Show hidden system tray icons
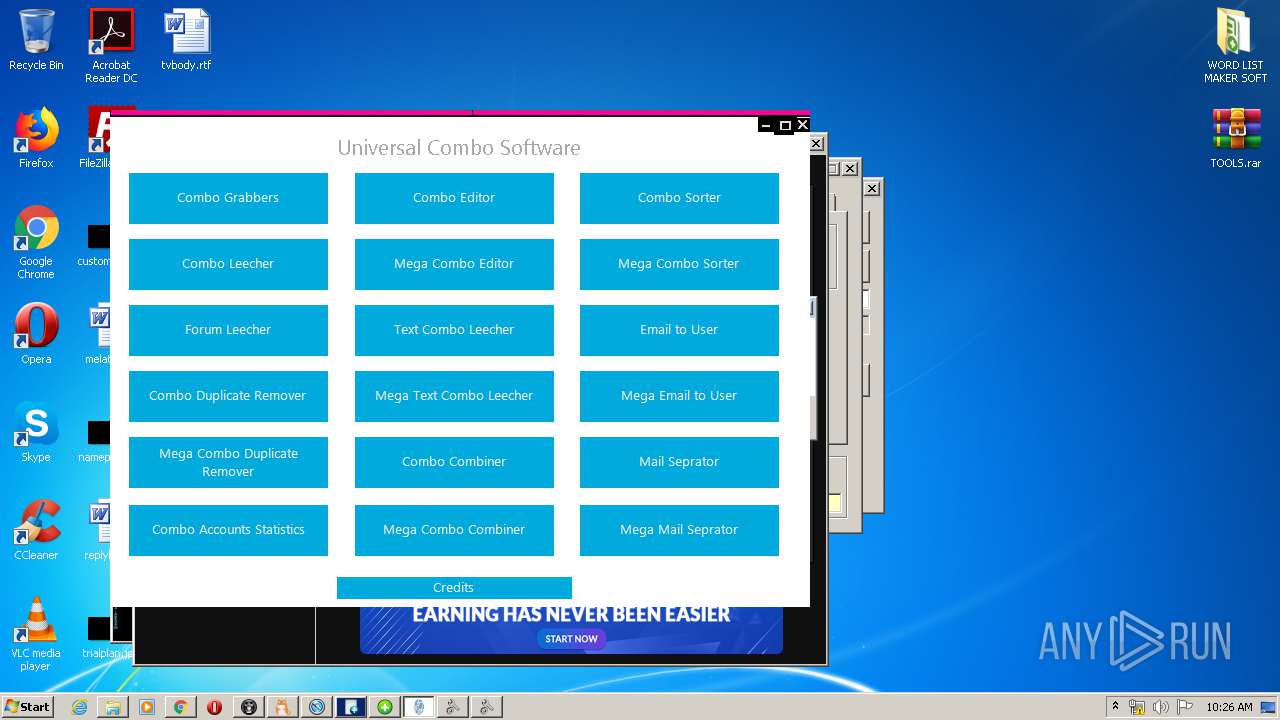 (x=1115, y=706)
